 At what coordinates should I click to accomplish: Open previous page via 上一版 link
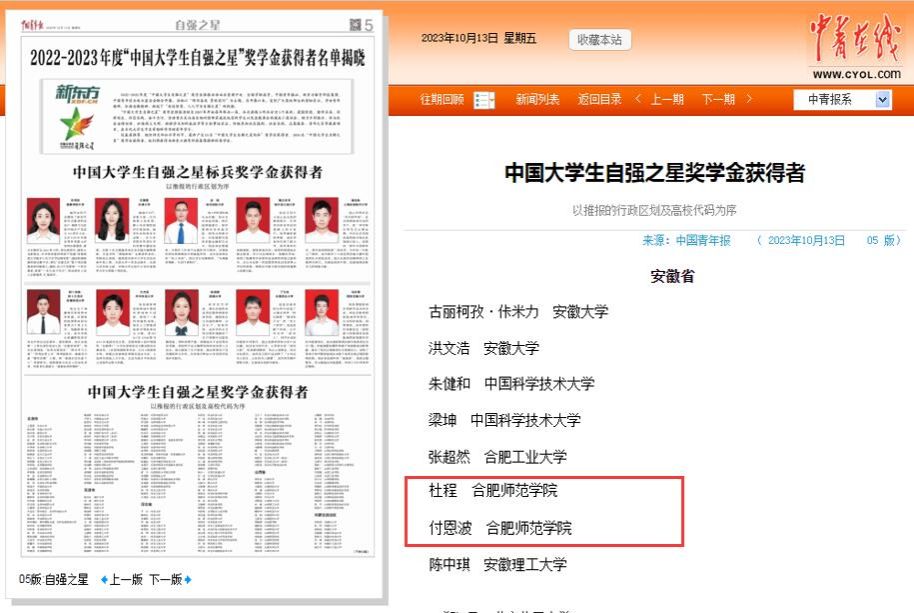(x=126, y=580)
